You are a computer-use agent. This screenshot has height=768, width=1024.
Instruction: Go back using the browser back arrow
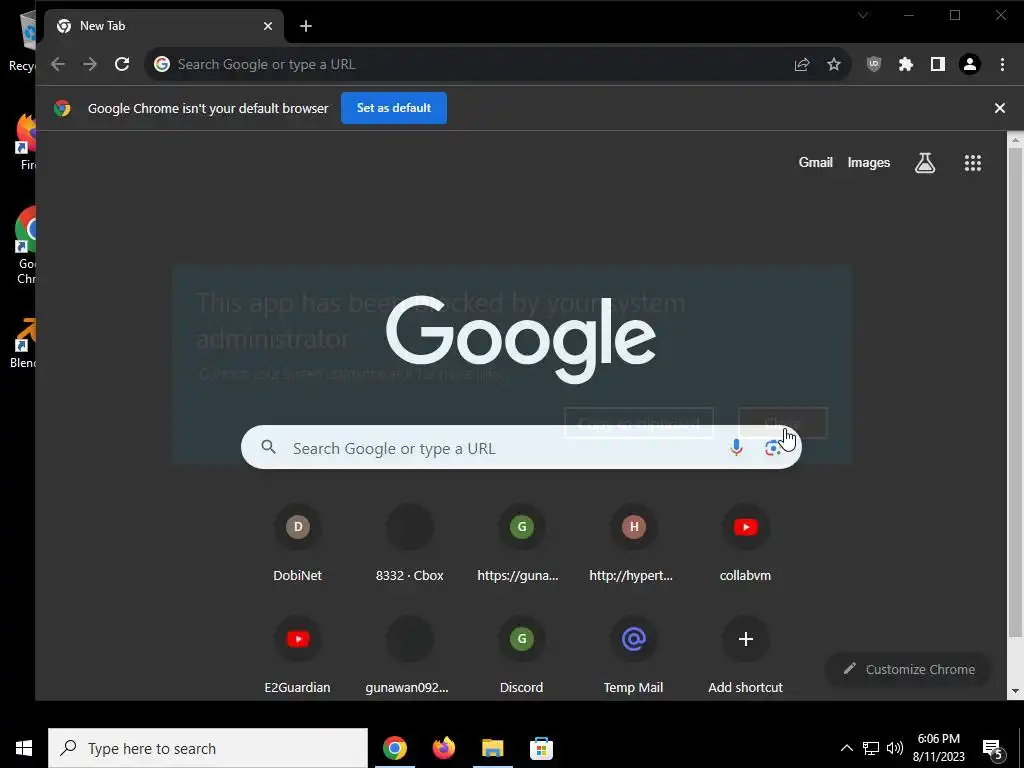click(x=57, y=64)
